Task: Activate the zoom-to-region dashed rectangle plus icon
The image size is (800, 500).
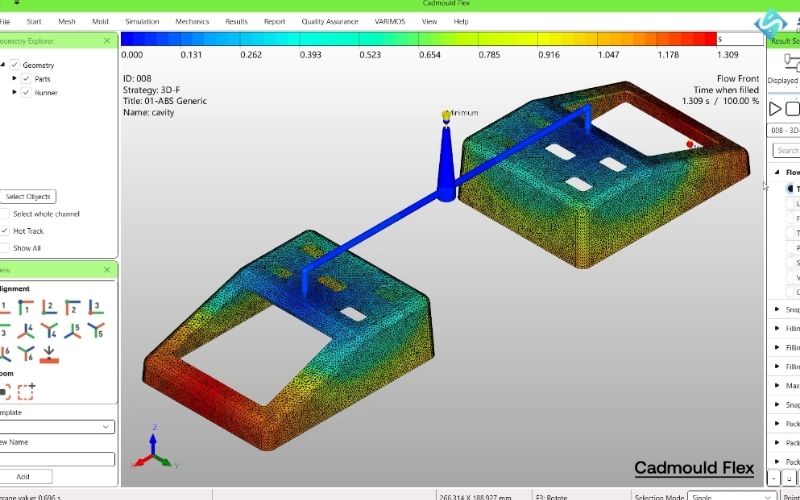Action: (26, 391)
